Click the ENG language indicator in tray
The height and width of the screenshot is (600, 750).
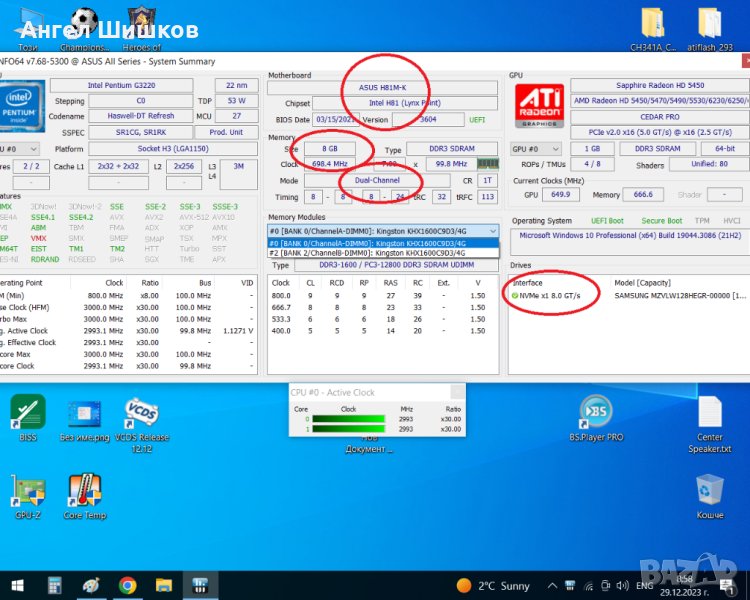tap(647, 585)
